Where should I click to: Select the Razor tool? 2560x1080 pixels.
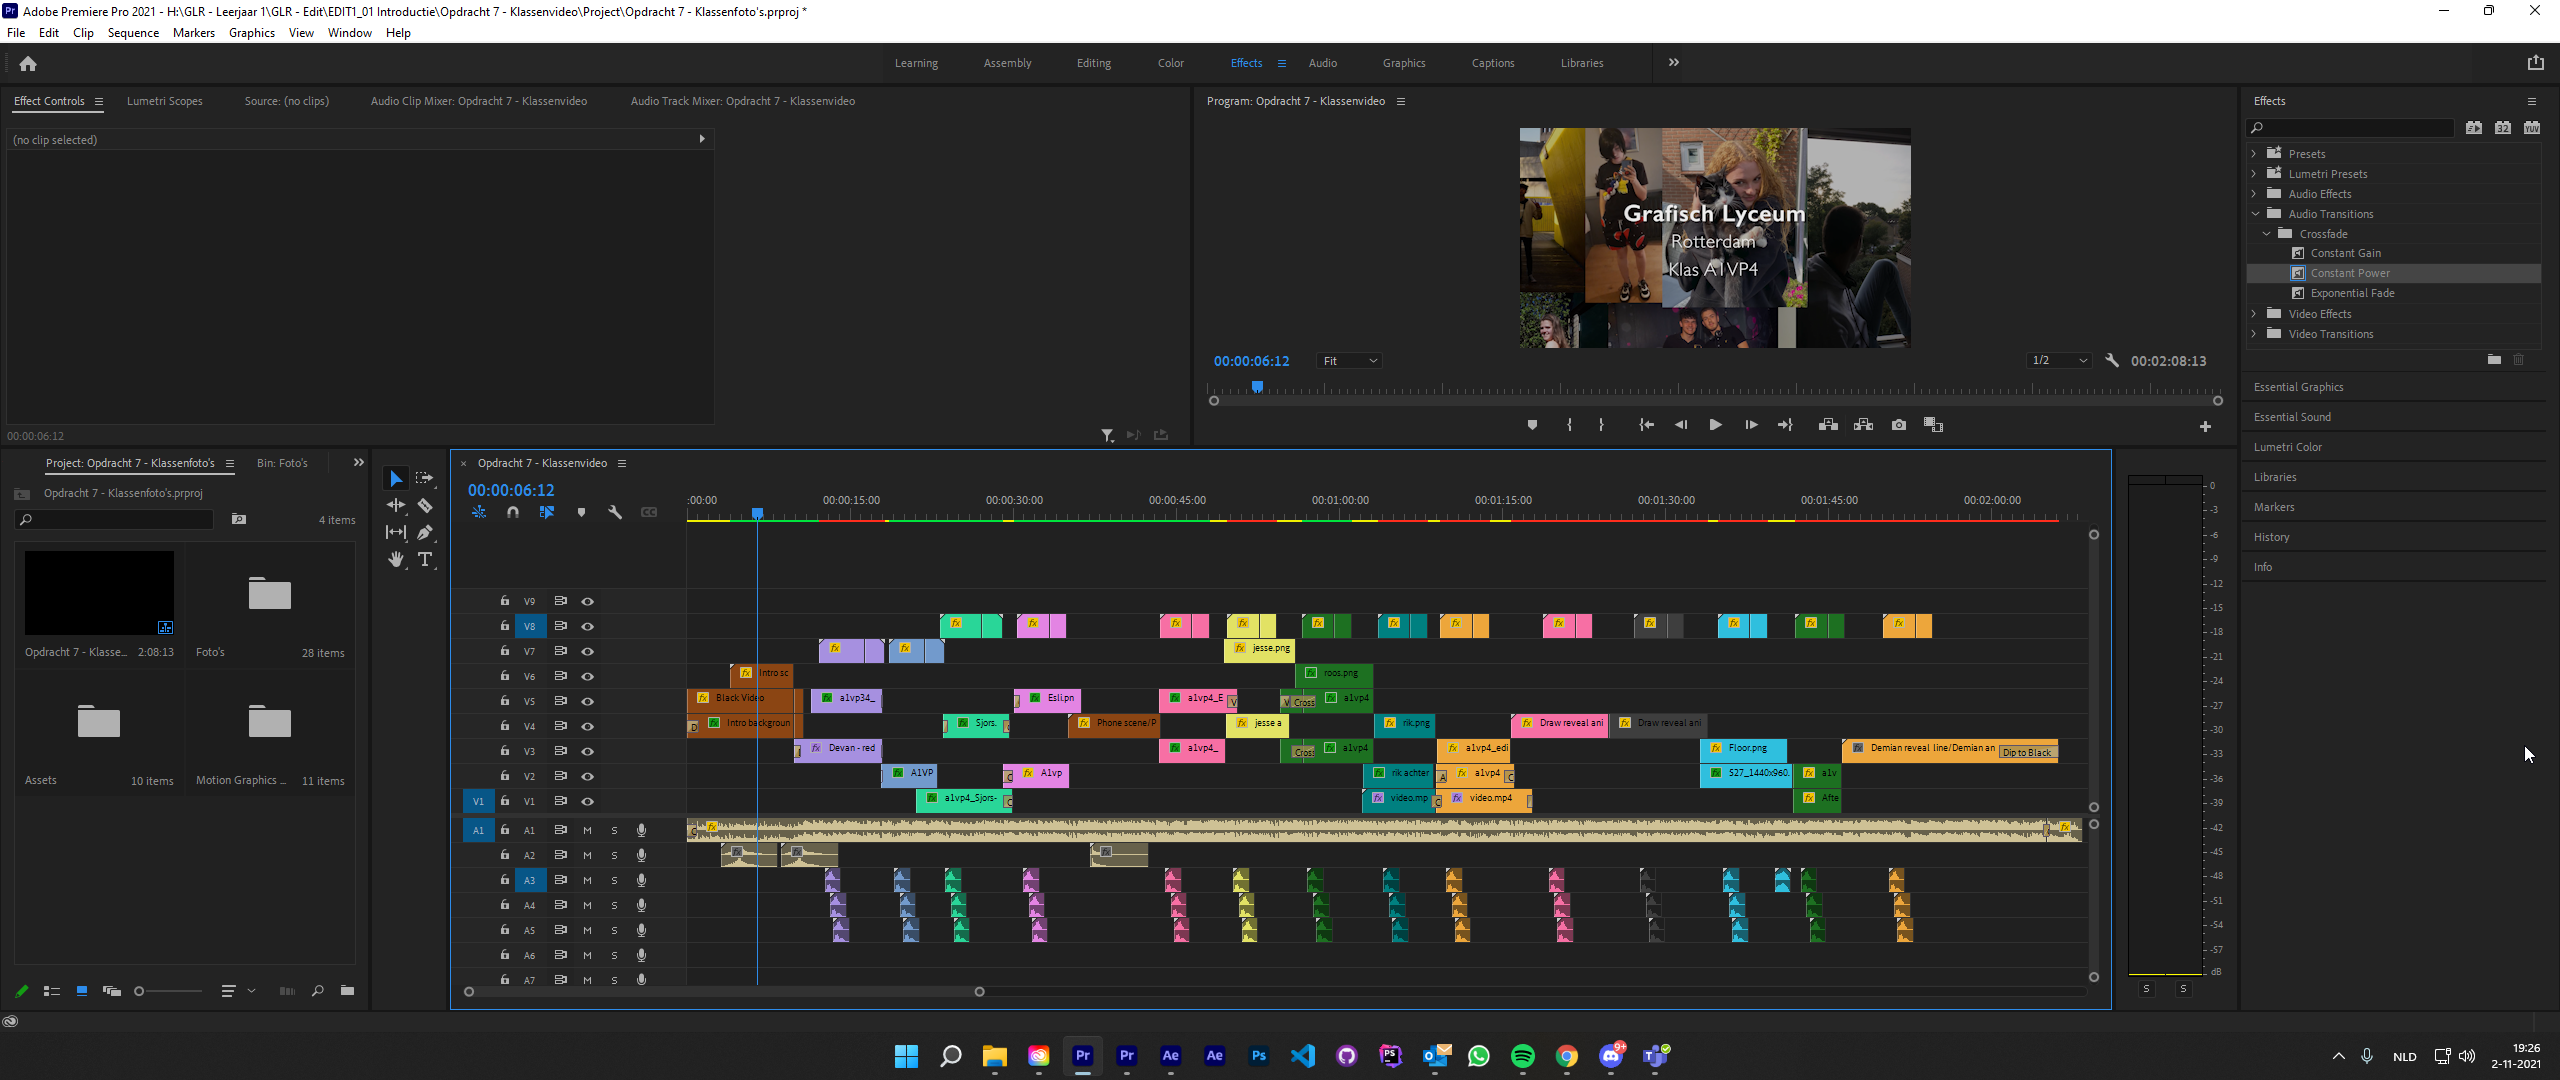[425, 506]
